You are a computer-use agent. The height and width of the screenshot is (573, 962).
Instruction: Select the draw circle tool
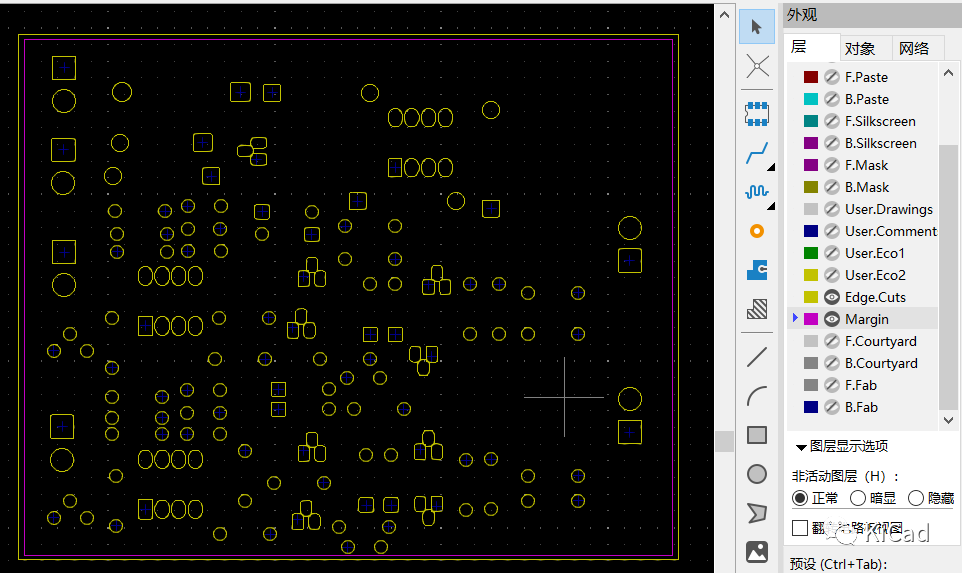click(757, 474)
